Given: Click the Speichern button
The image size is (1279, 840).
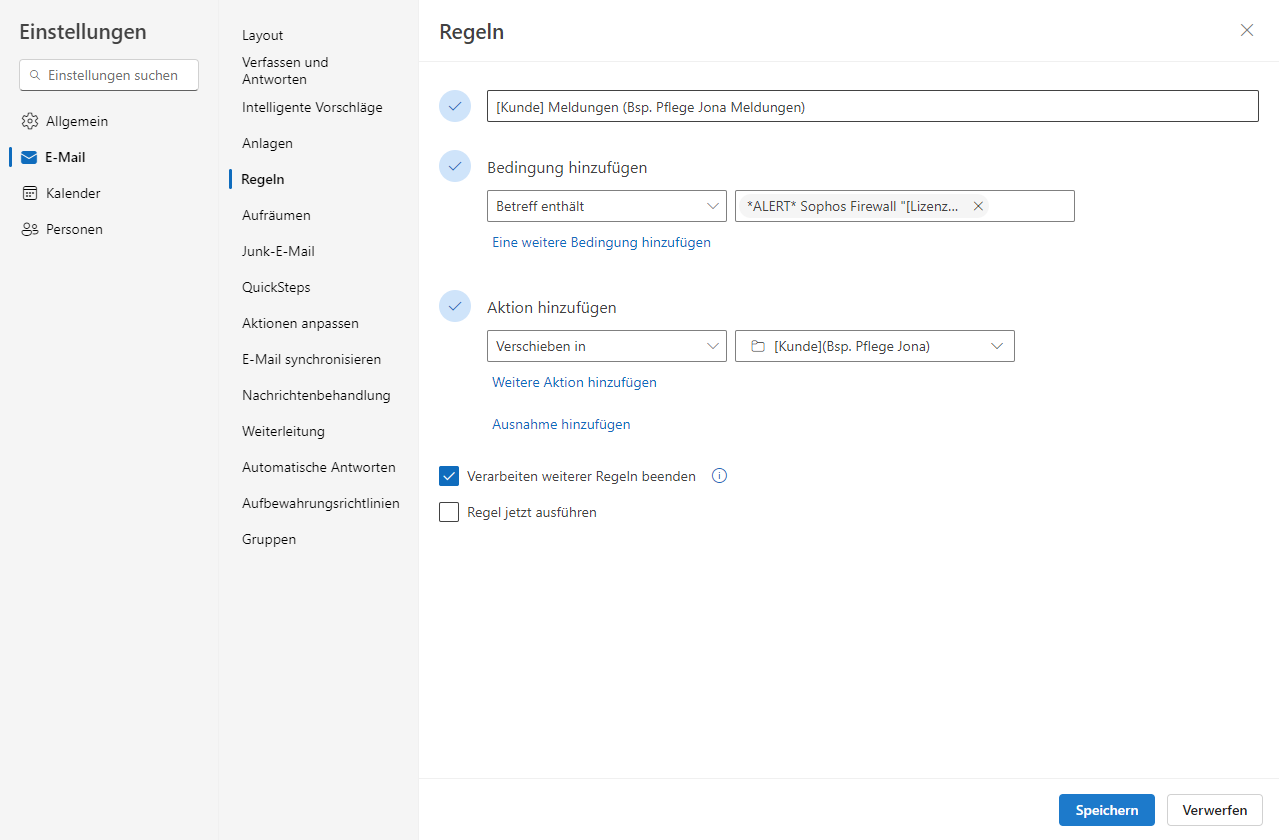Looking at the screenshot, I should point(1106,810).
